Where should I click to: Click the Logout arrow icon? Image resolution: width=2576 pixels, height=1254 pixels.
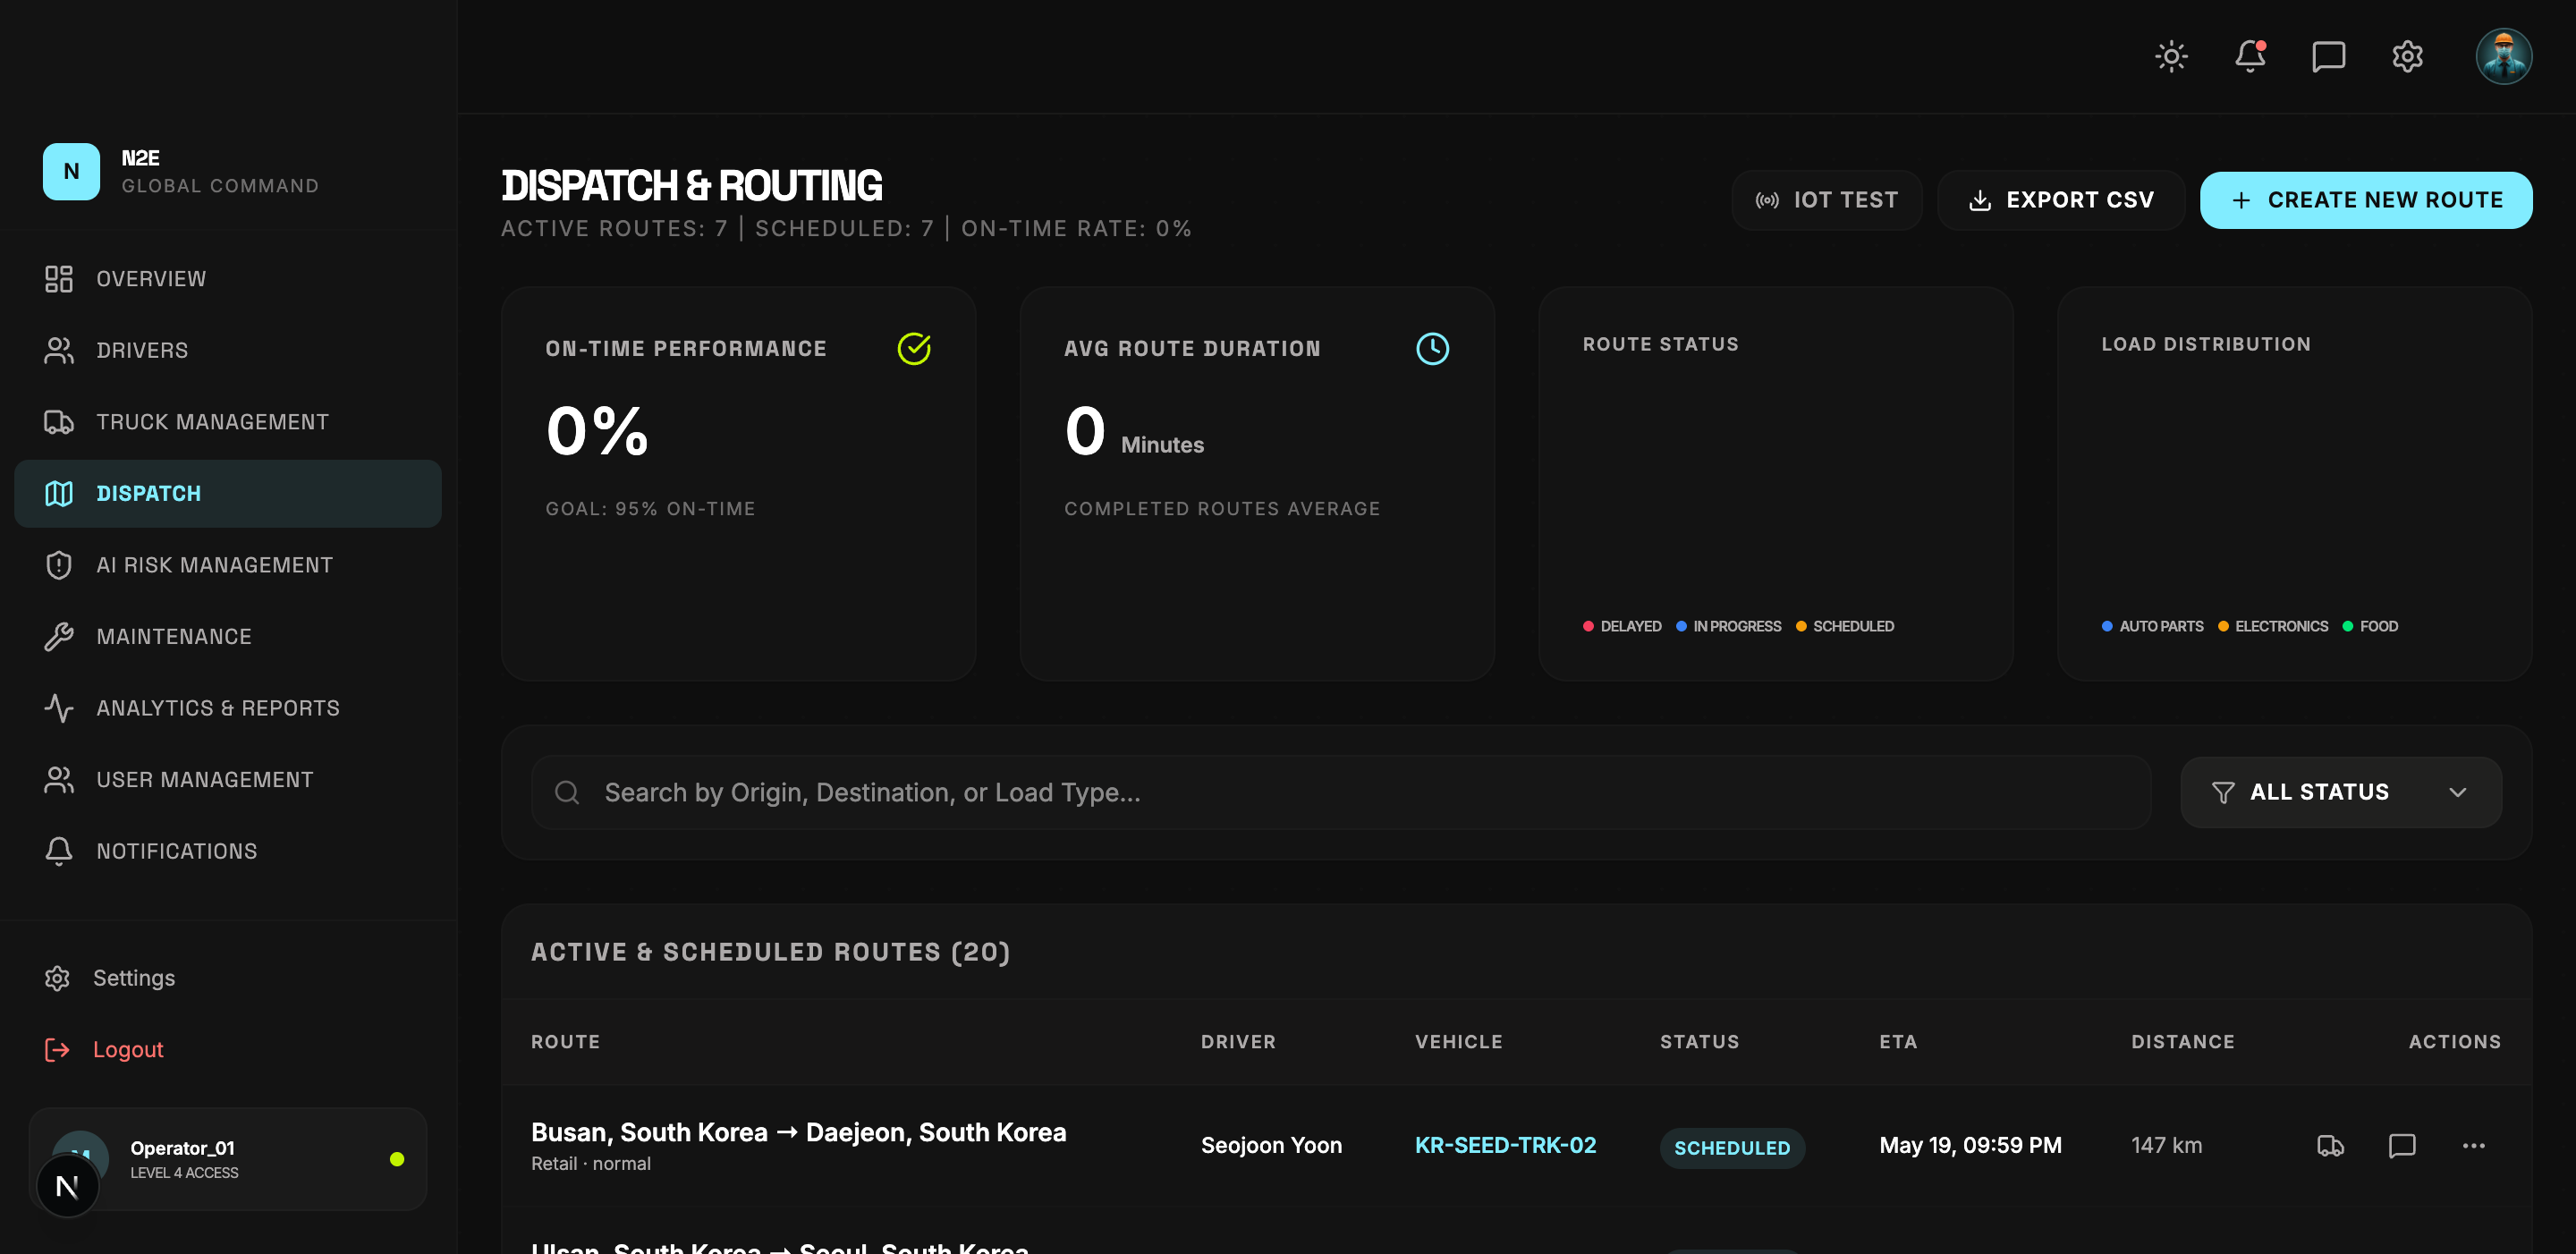[x=57, y=1049]
